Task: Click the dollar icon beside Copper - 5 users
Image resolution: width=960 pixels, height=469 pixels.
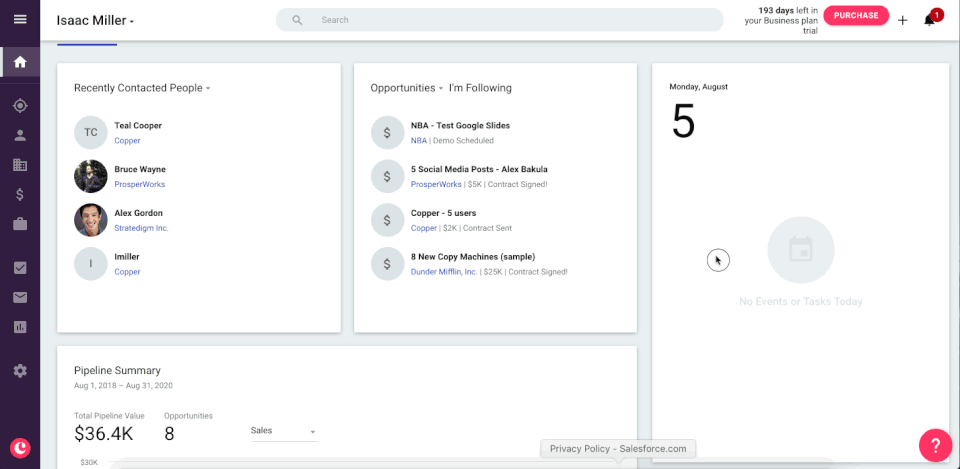Action: click(x=387, y=220)
